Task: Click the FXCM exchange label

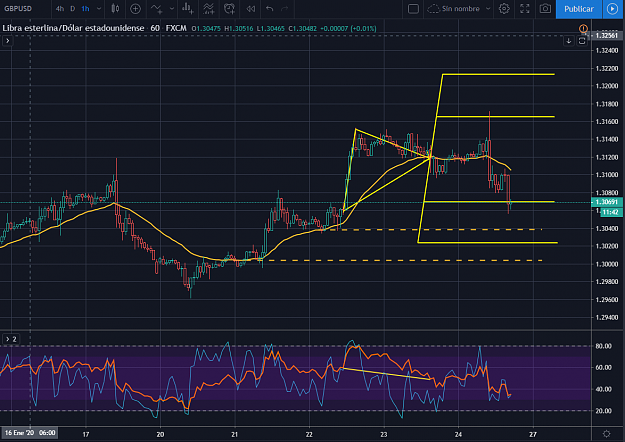Action: point(176,28)
